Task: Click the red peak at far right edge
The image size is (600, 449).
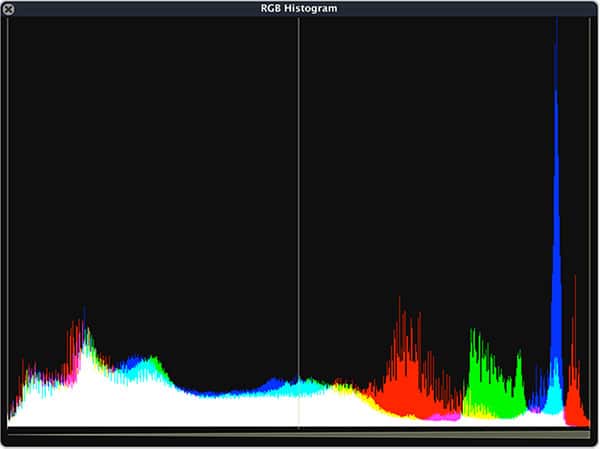Action: [x=574, y=400]
